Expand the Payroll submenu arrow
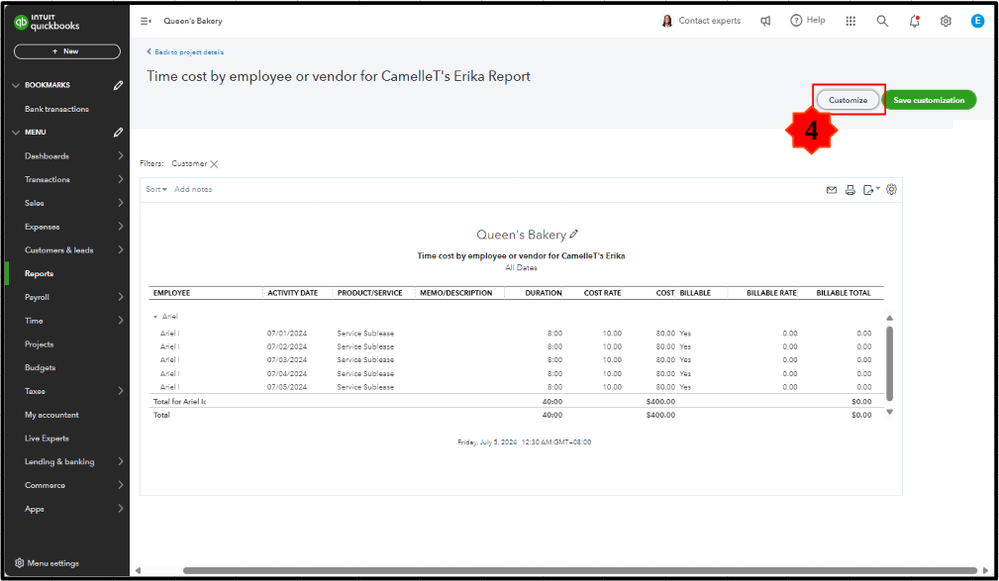This screenshot has height=581, width=999. point(120,297)
